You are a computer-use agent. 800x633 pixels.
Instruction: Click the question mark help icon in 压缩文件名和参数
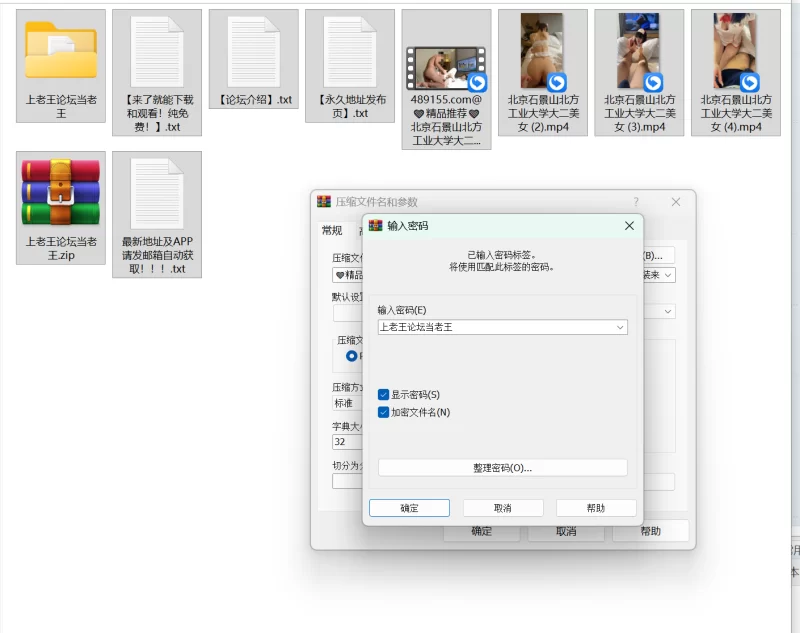(635, 202)
